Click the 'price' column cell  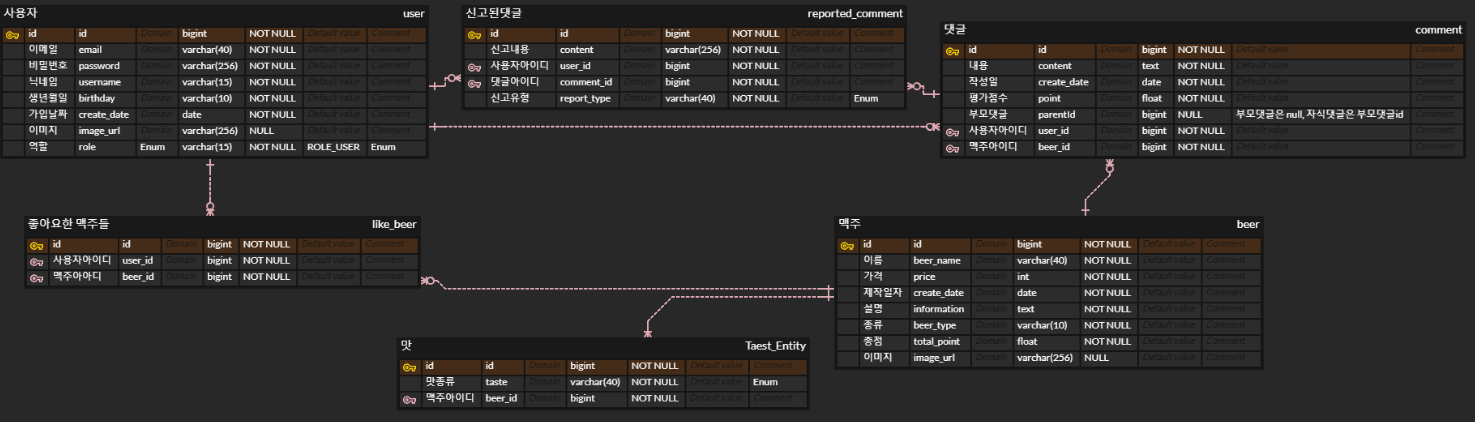pos(941,276)
